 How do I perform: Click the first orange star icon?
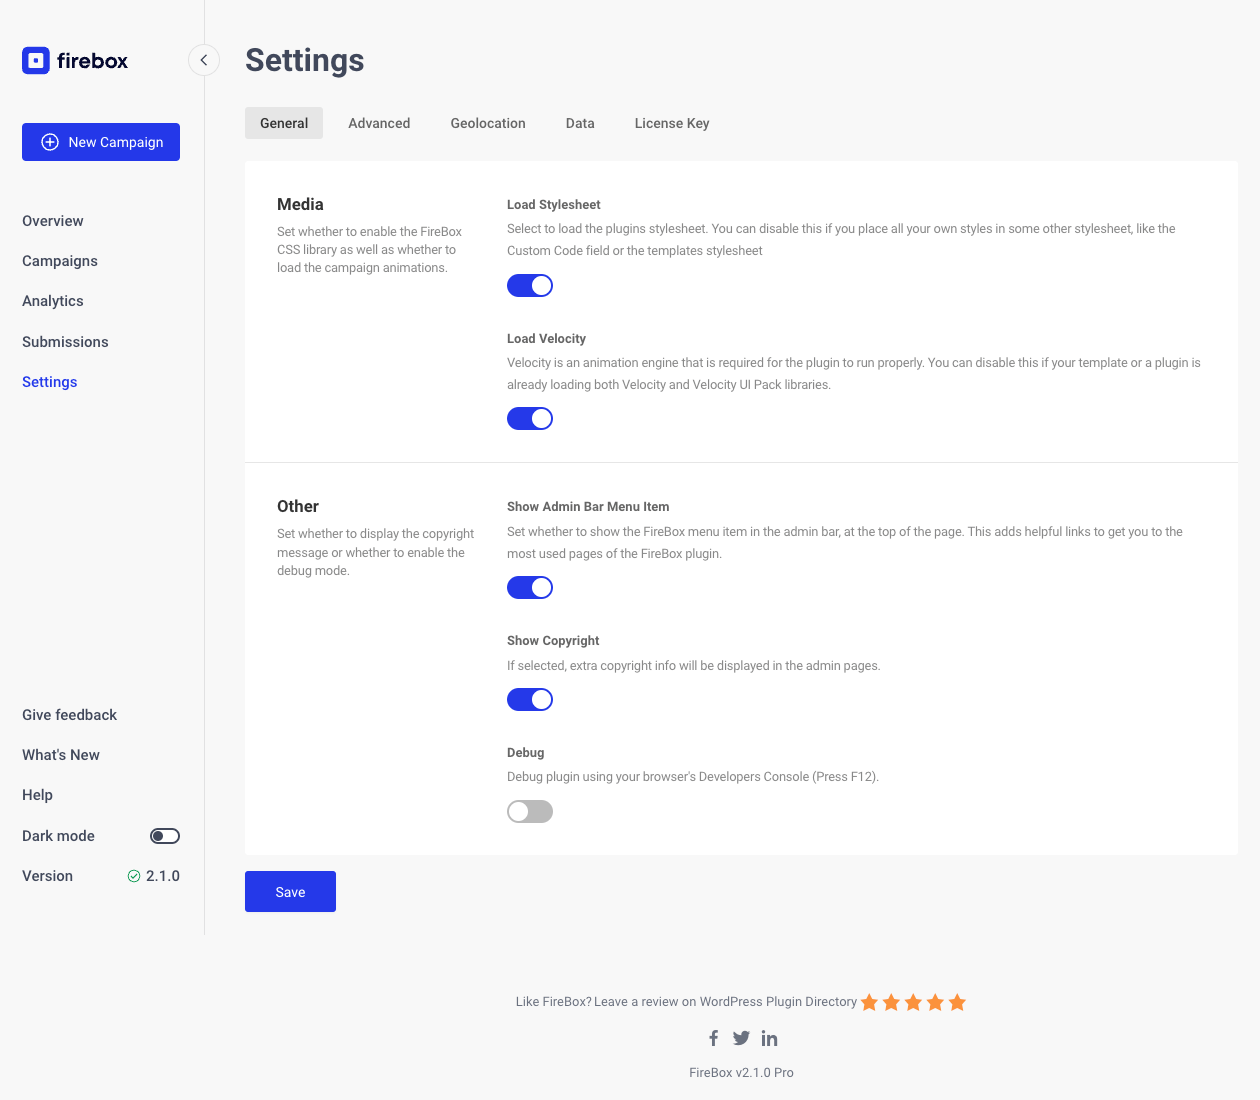(869, 1001)
